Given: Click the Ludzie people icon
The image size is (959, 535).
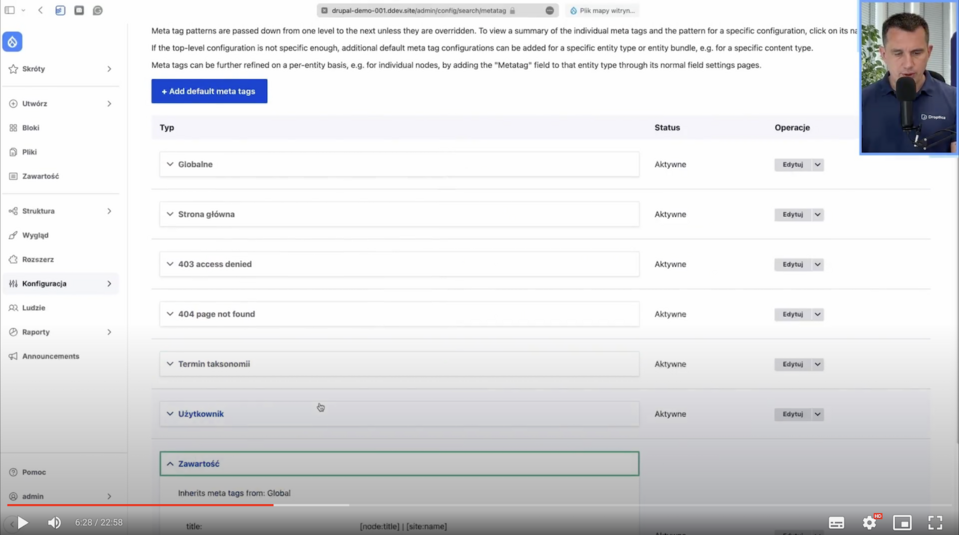Looking at the screenshot, I should [x=13, y=308].
